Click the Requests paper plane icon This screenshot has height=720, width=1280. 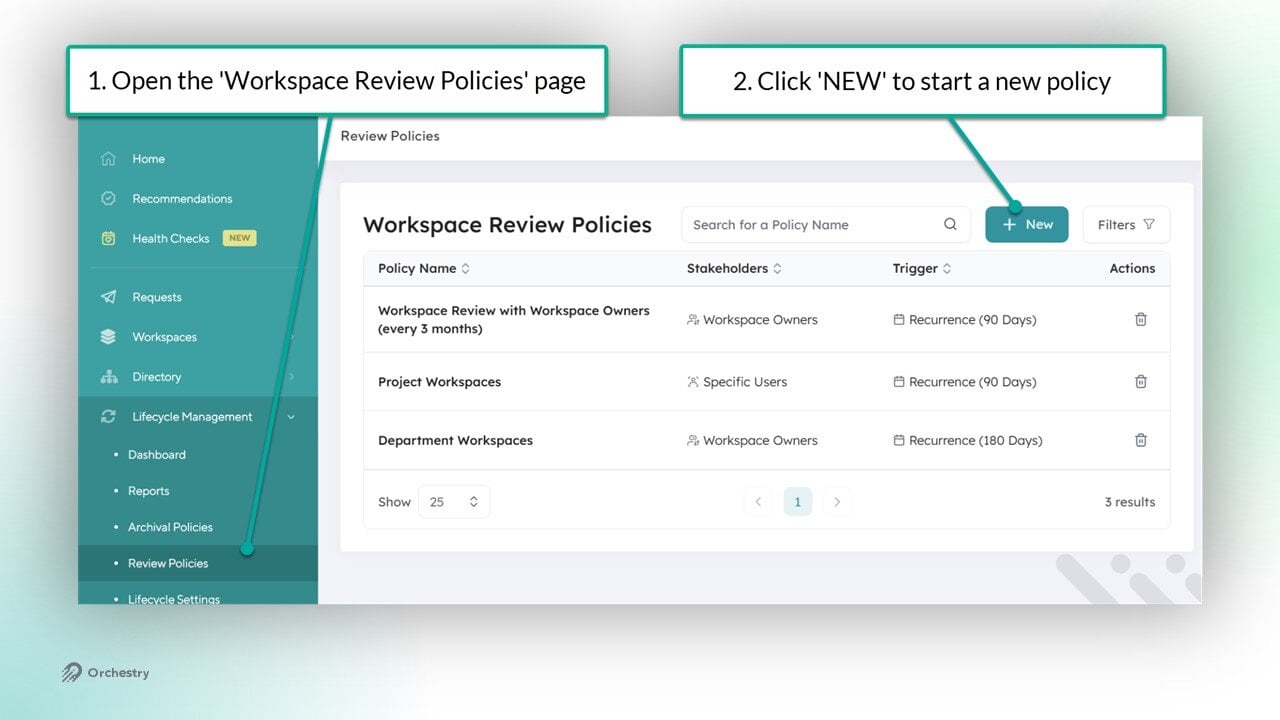(109, 297)
